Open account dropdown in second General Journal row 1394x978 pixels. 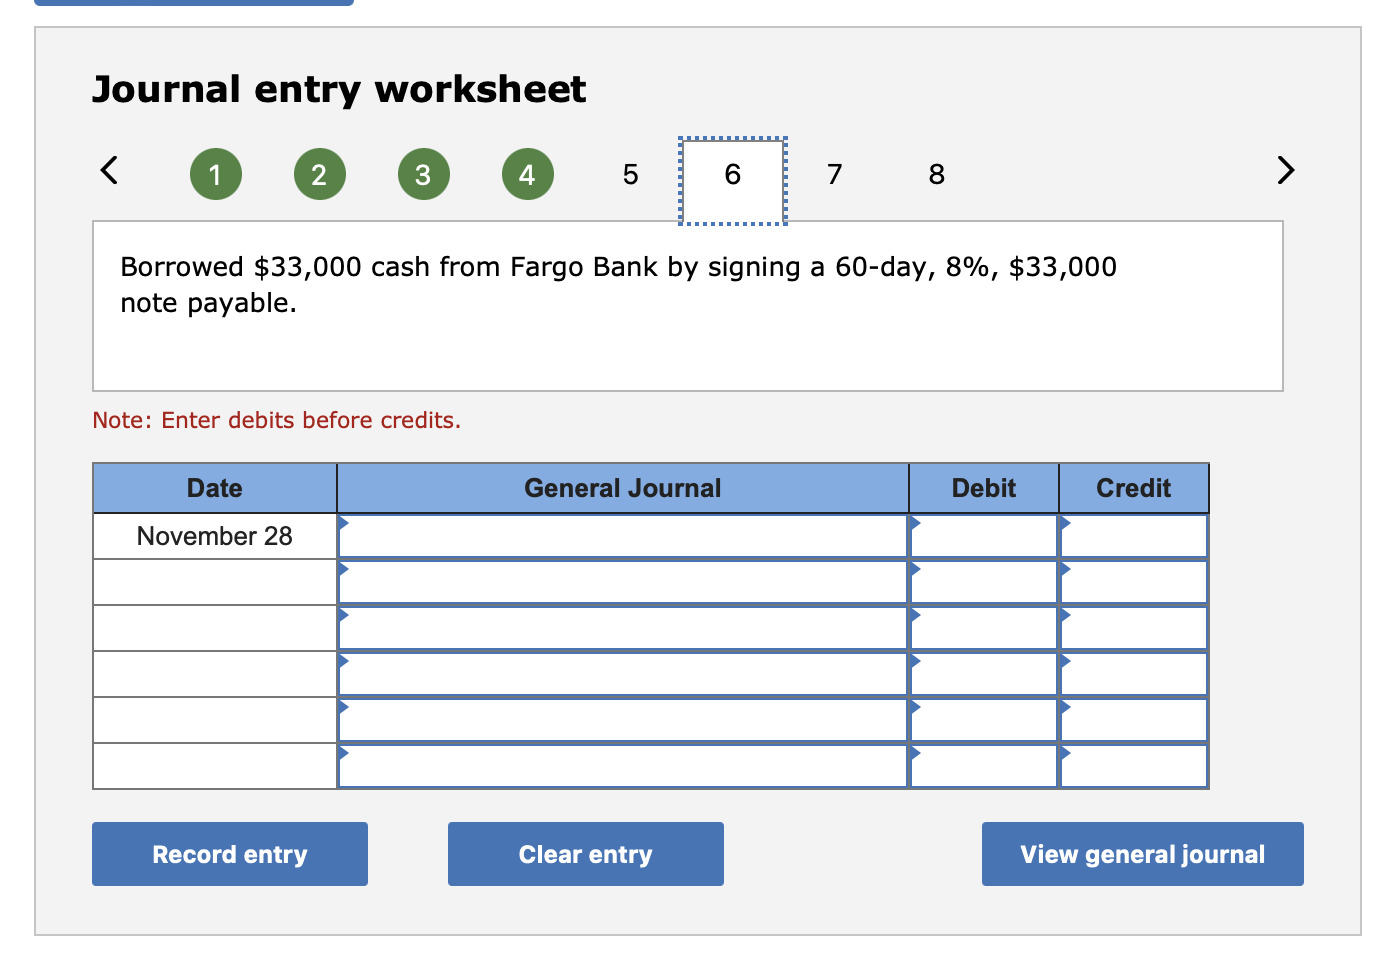coord(345,570)
